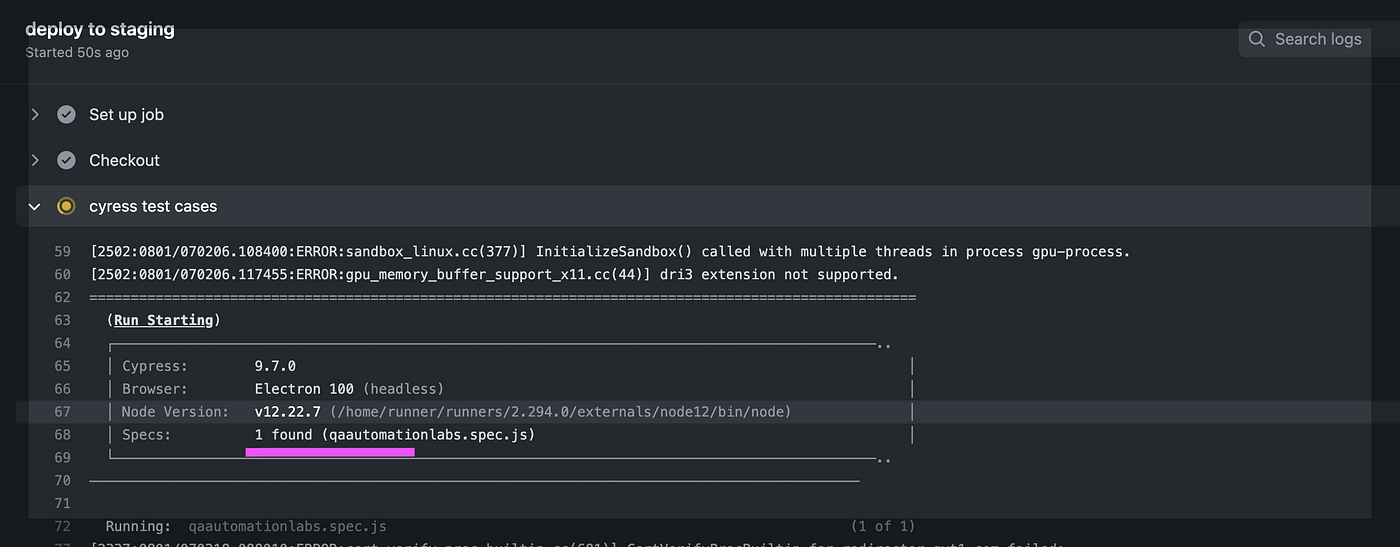1400x547 pixels.
Task: Click the 1 found (qaautomationlabs.spec.js) specs value
Action: click(x=395, y=435)
